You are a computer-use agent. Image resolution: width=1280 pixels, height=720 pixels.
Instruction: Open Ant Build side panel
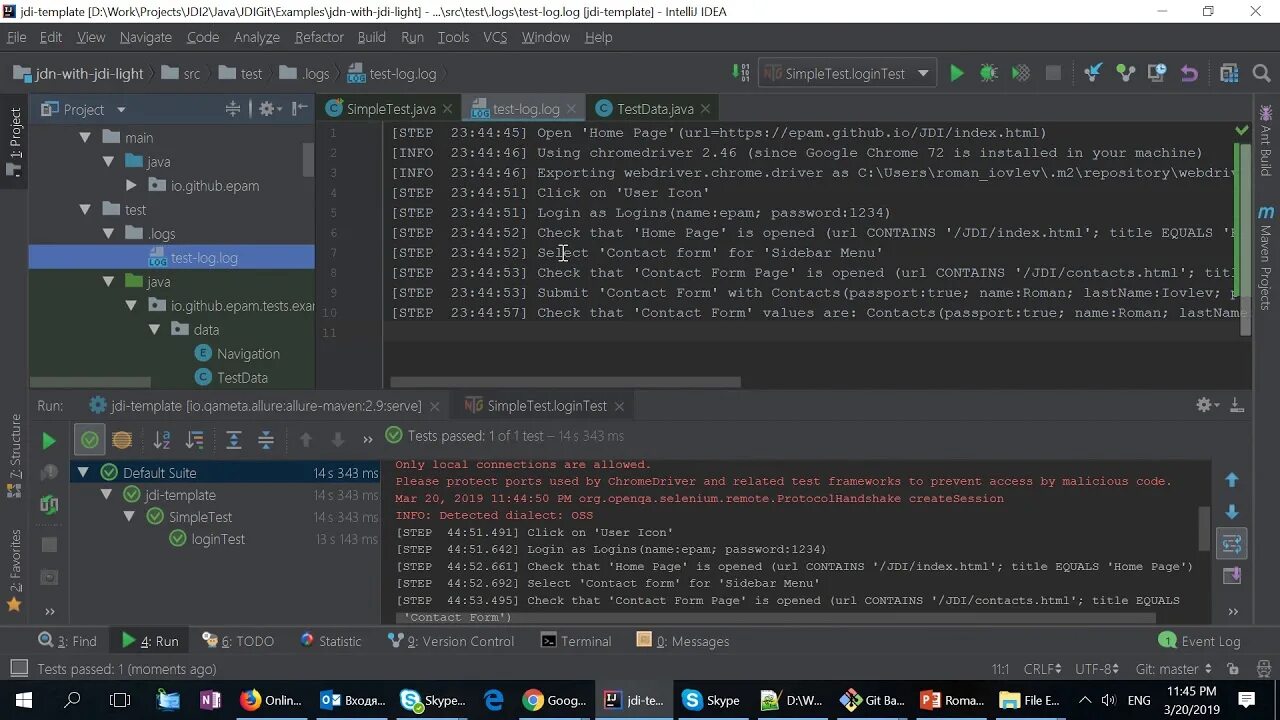1266,142
